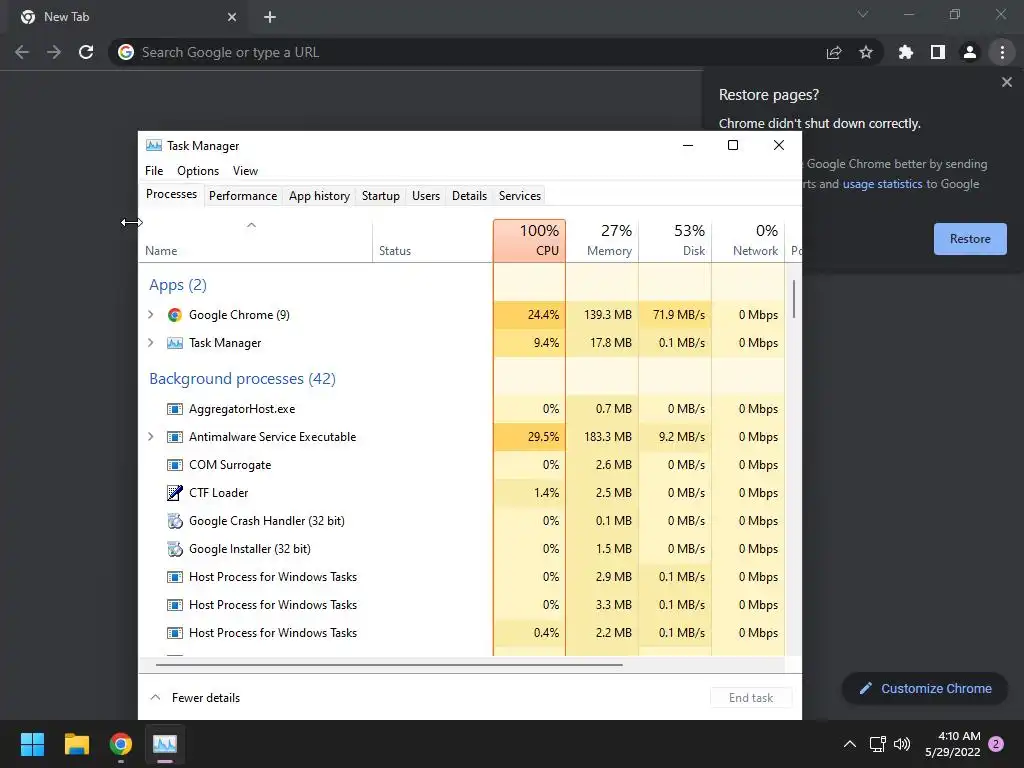Open Chrome's Extensions puzzle icon
The width and height of the screenshot is (1024, 768).
[x=906, y=52]
